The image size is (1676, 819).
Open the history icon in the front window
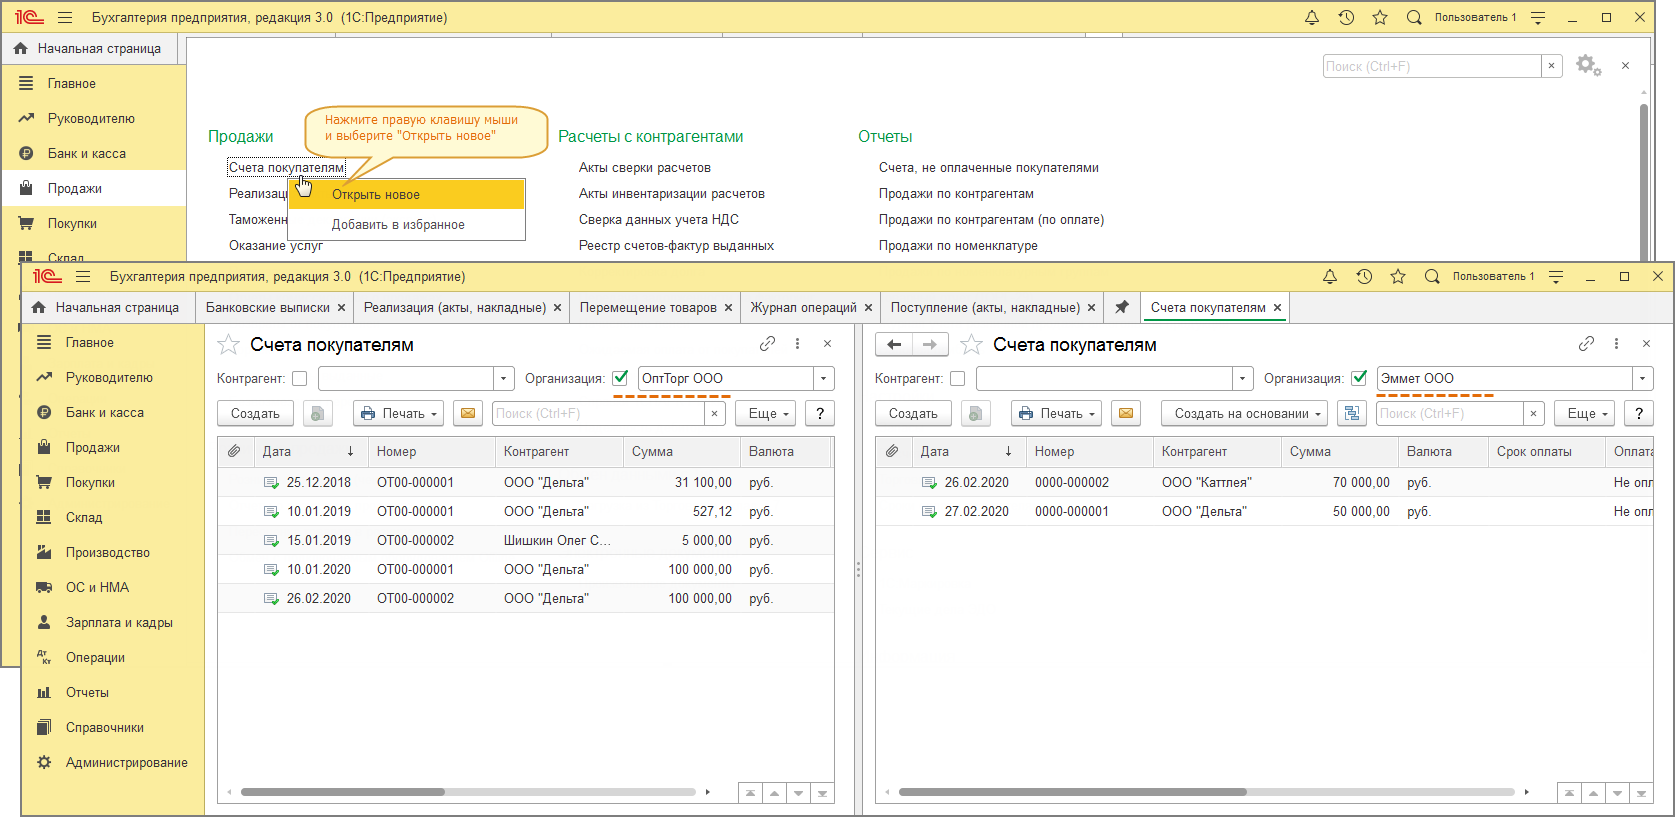tap(1364, 277)
